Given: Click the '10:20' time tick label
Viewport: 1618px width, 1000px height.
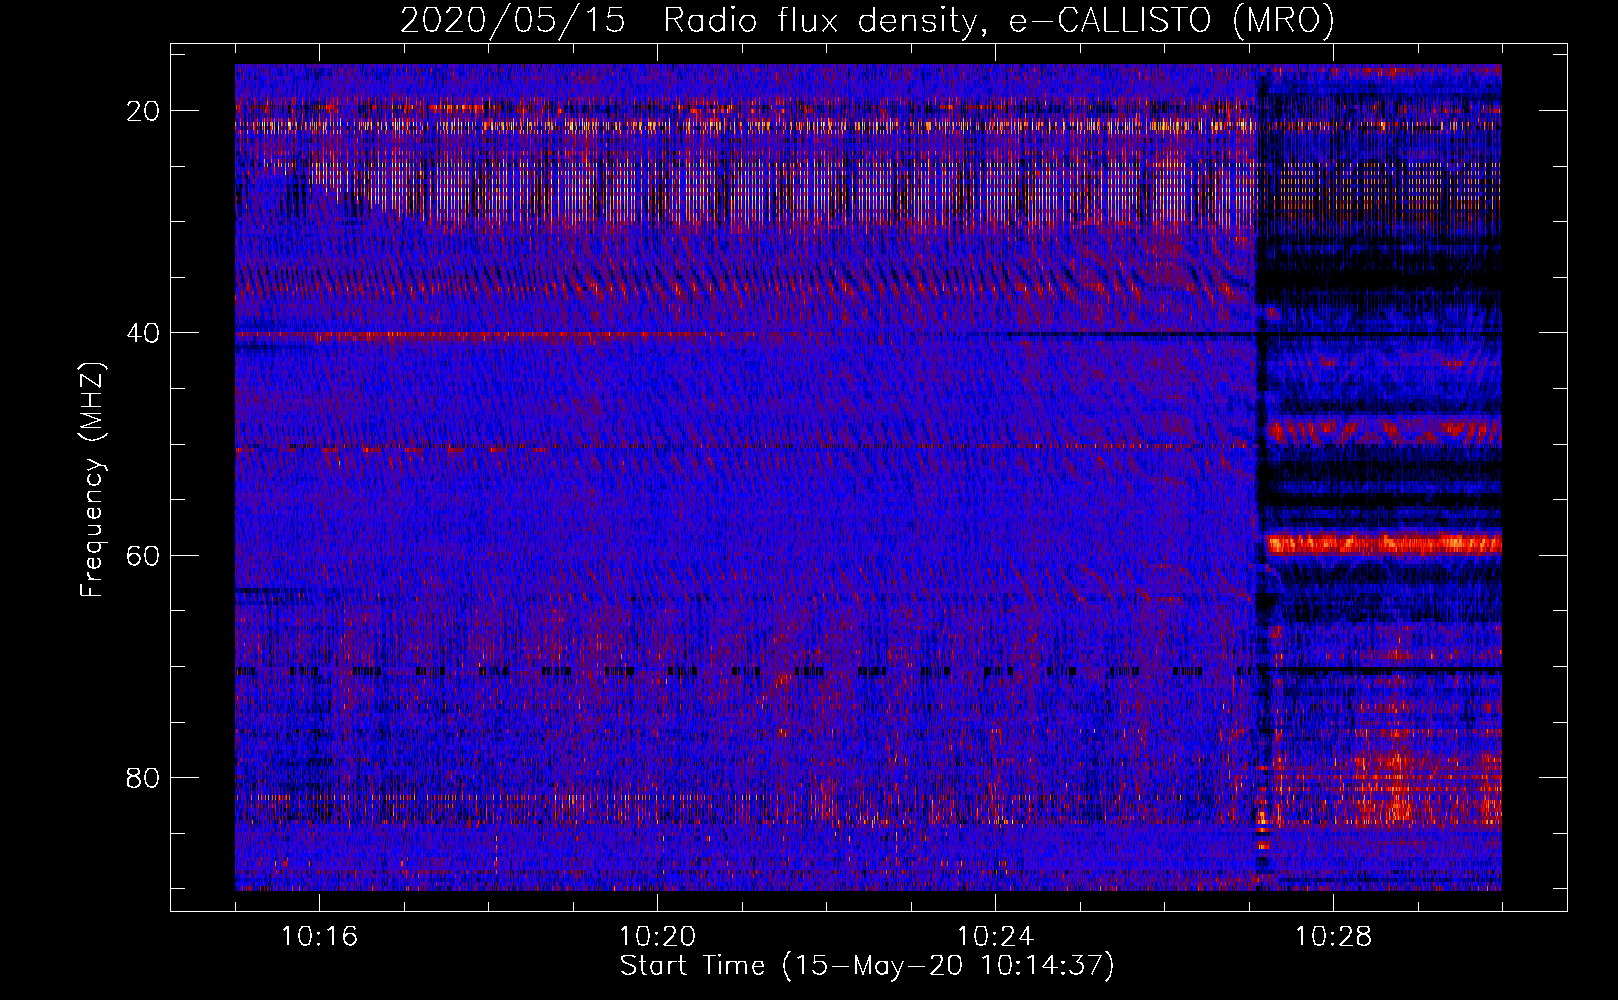Looking at the screenshot, I should (x=657, y=937).
